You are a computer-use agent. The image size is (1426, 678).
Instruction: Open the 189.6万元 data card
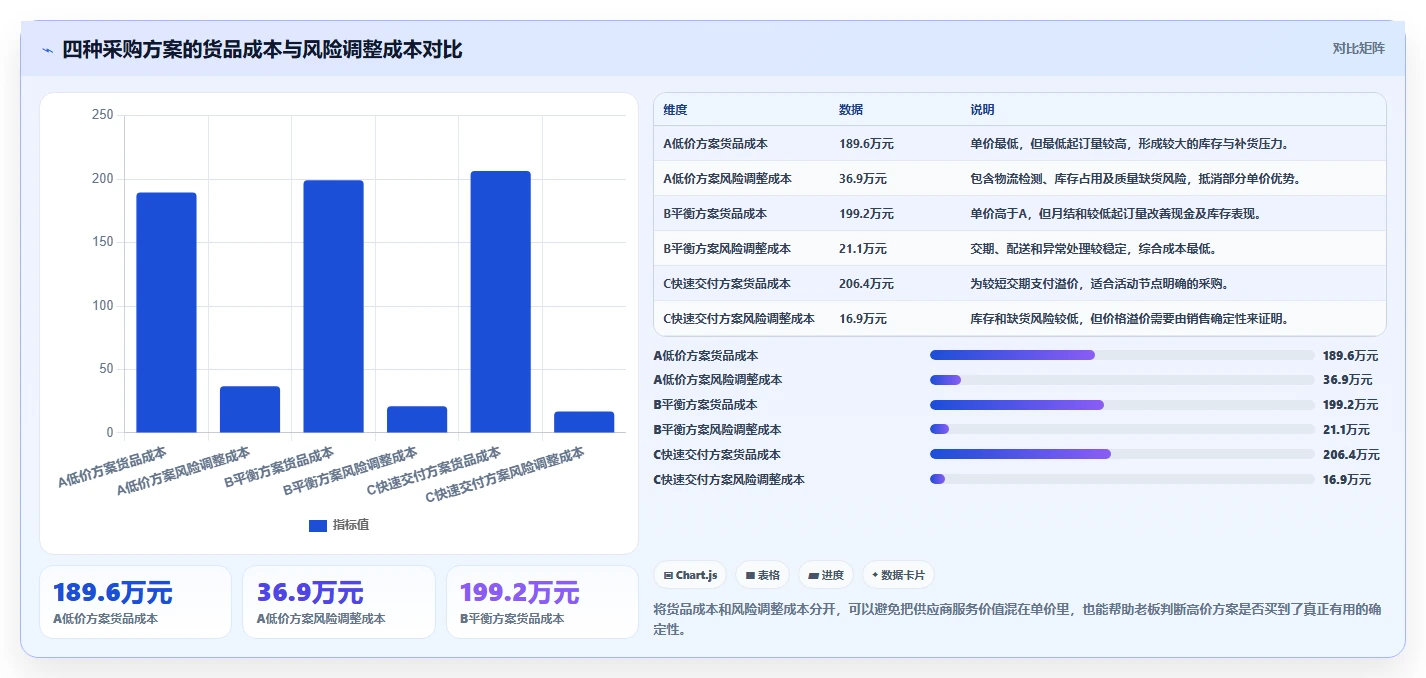click(x=135, y=602)
